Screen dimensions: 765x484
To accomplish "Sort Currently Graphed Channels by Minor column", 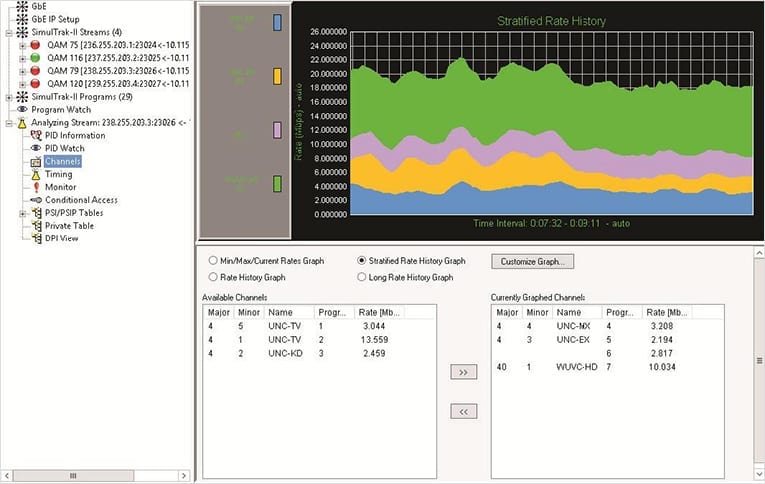I will tap(538, 312).
